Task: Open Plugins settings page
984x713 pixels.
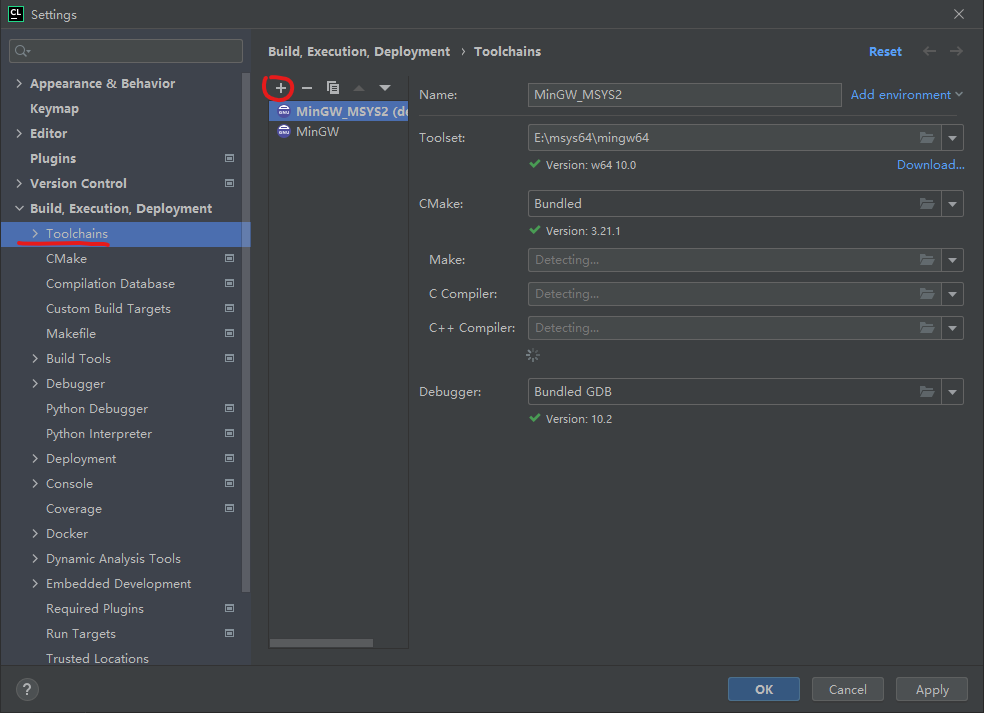Action: click(x=53, y=158)
